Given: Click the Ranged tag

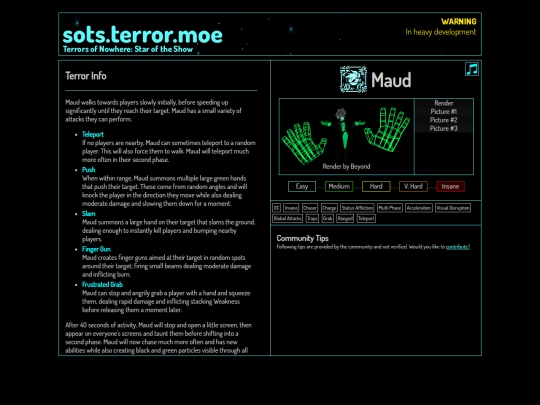Looking at the screenshot, I should 345,218.
